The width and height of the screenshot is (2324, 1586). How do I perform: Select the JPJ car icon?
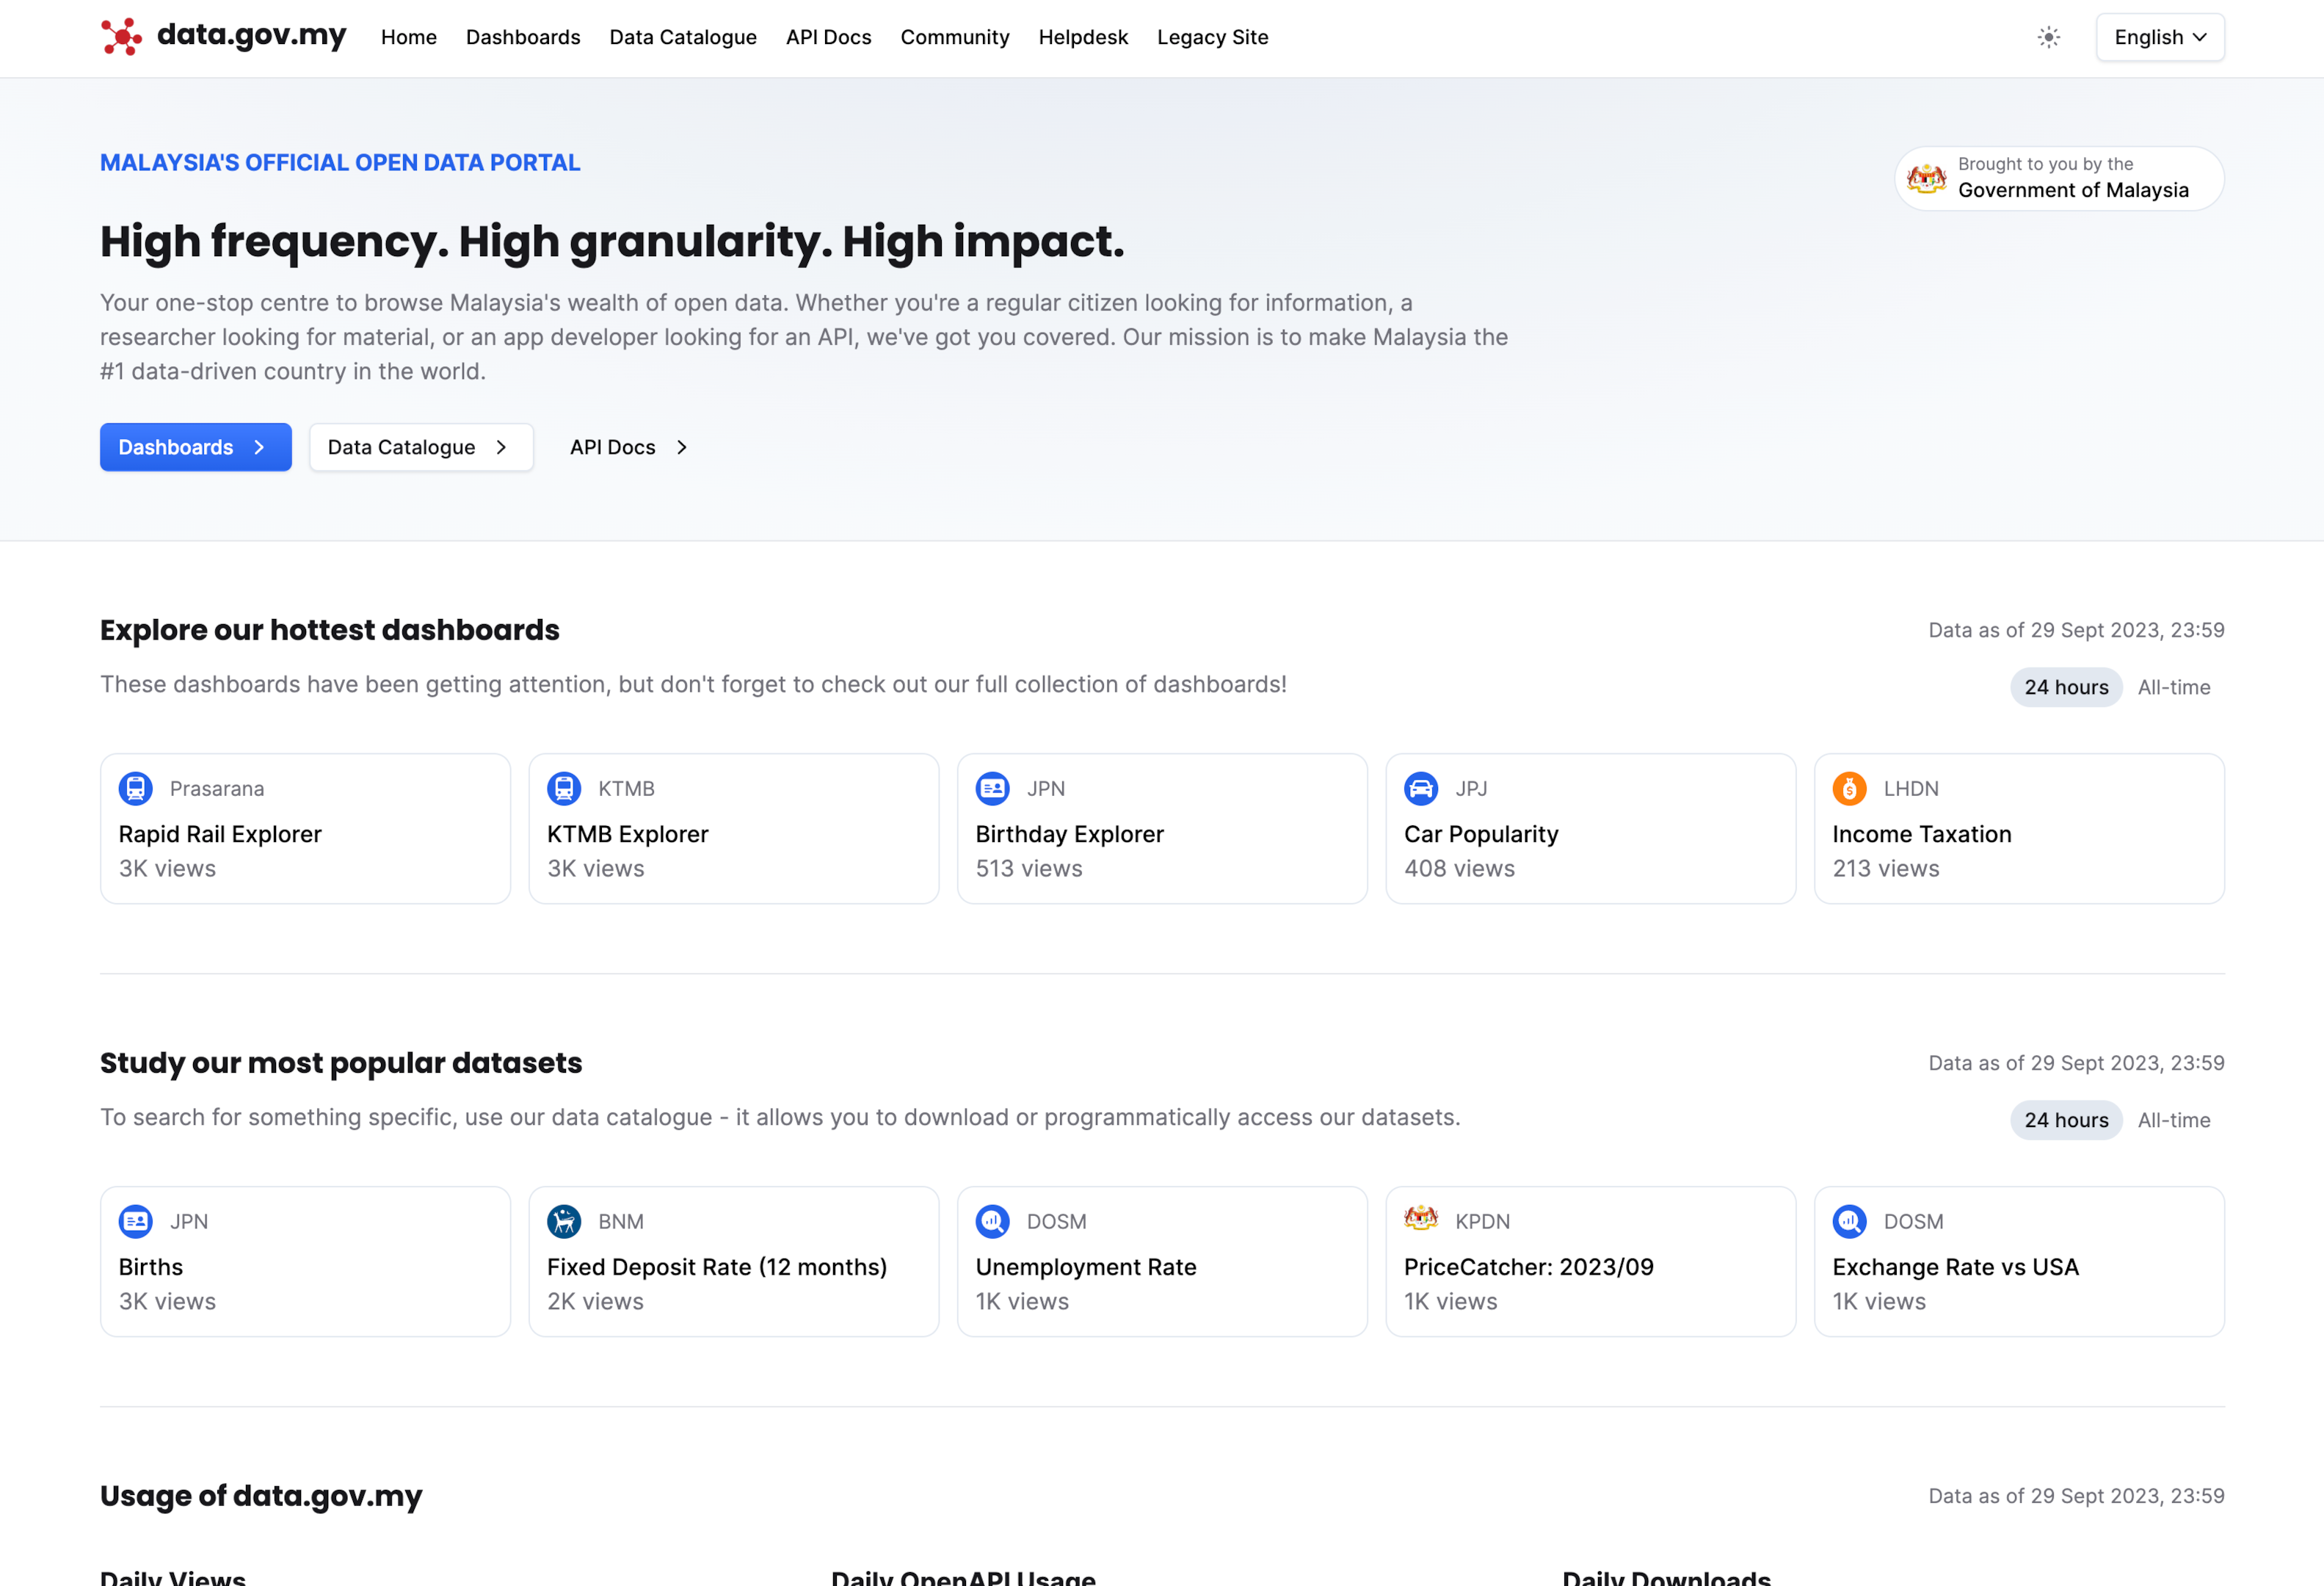[1421, 788]
